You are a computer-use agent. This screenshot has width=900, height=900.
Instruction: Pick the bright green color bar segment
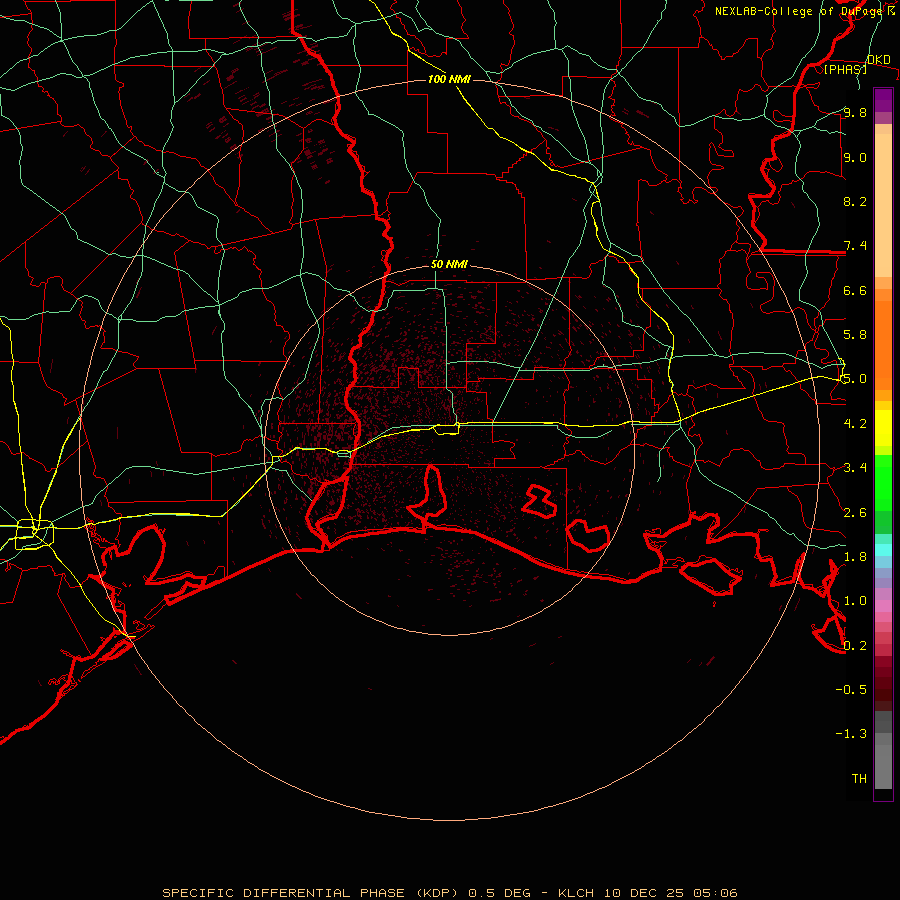click(883, 482)
